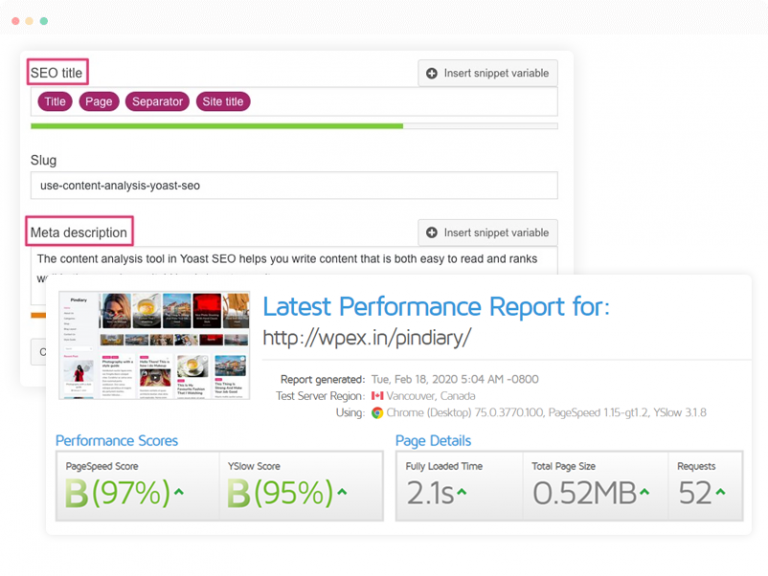Click the SEO title label
The image size is (768, 576).
point(56,73)
